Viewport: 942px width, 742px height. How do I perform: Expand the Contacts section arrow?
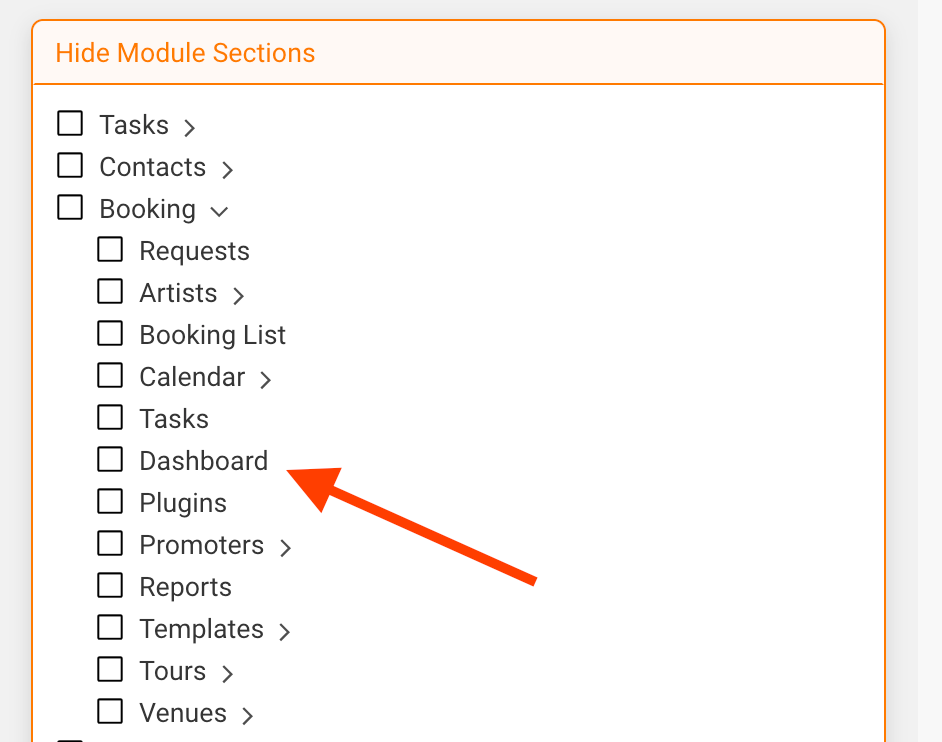tap(227, 169)
